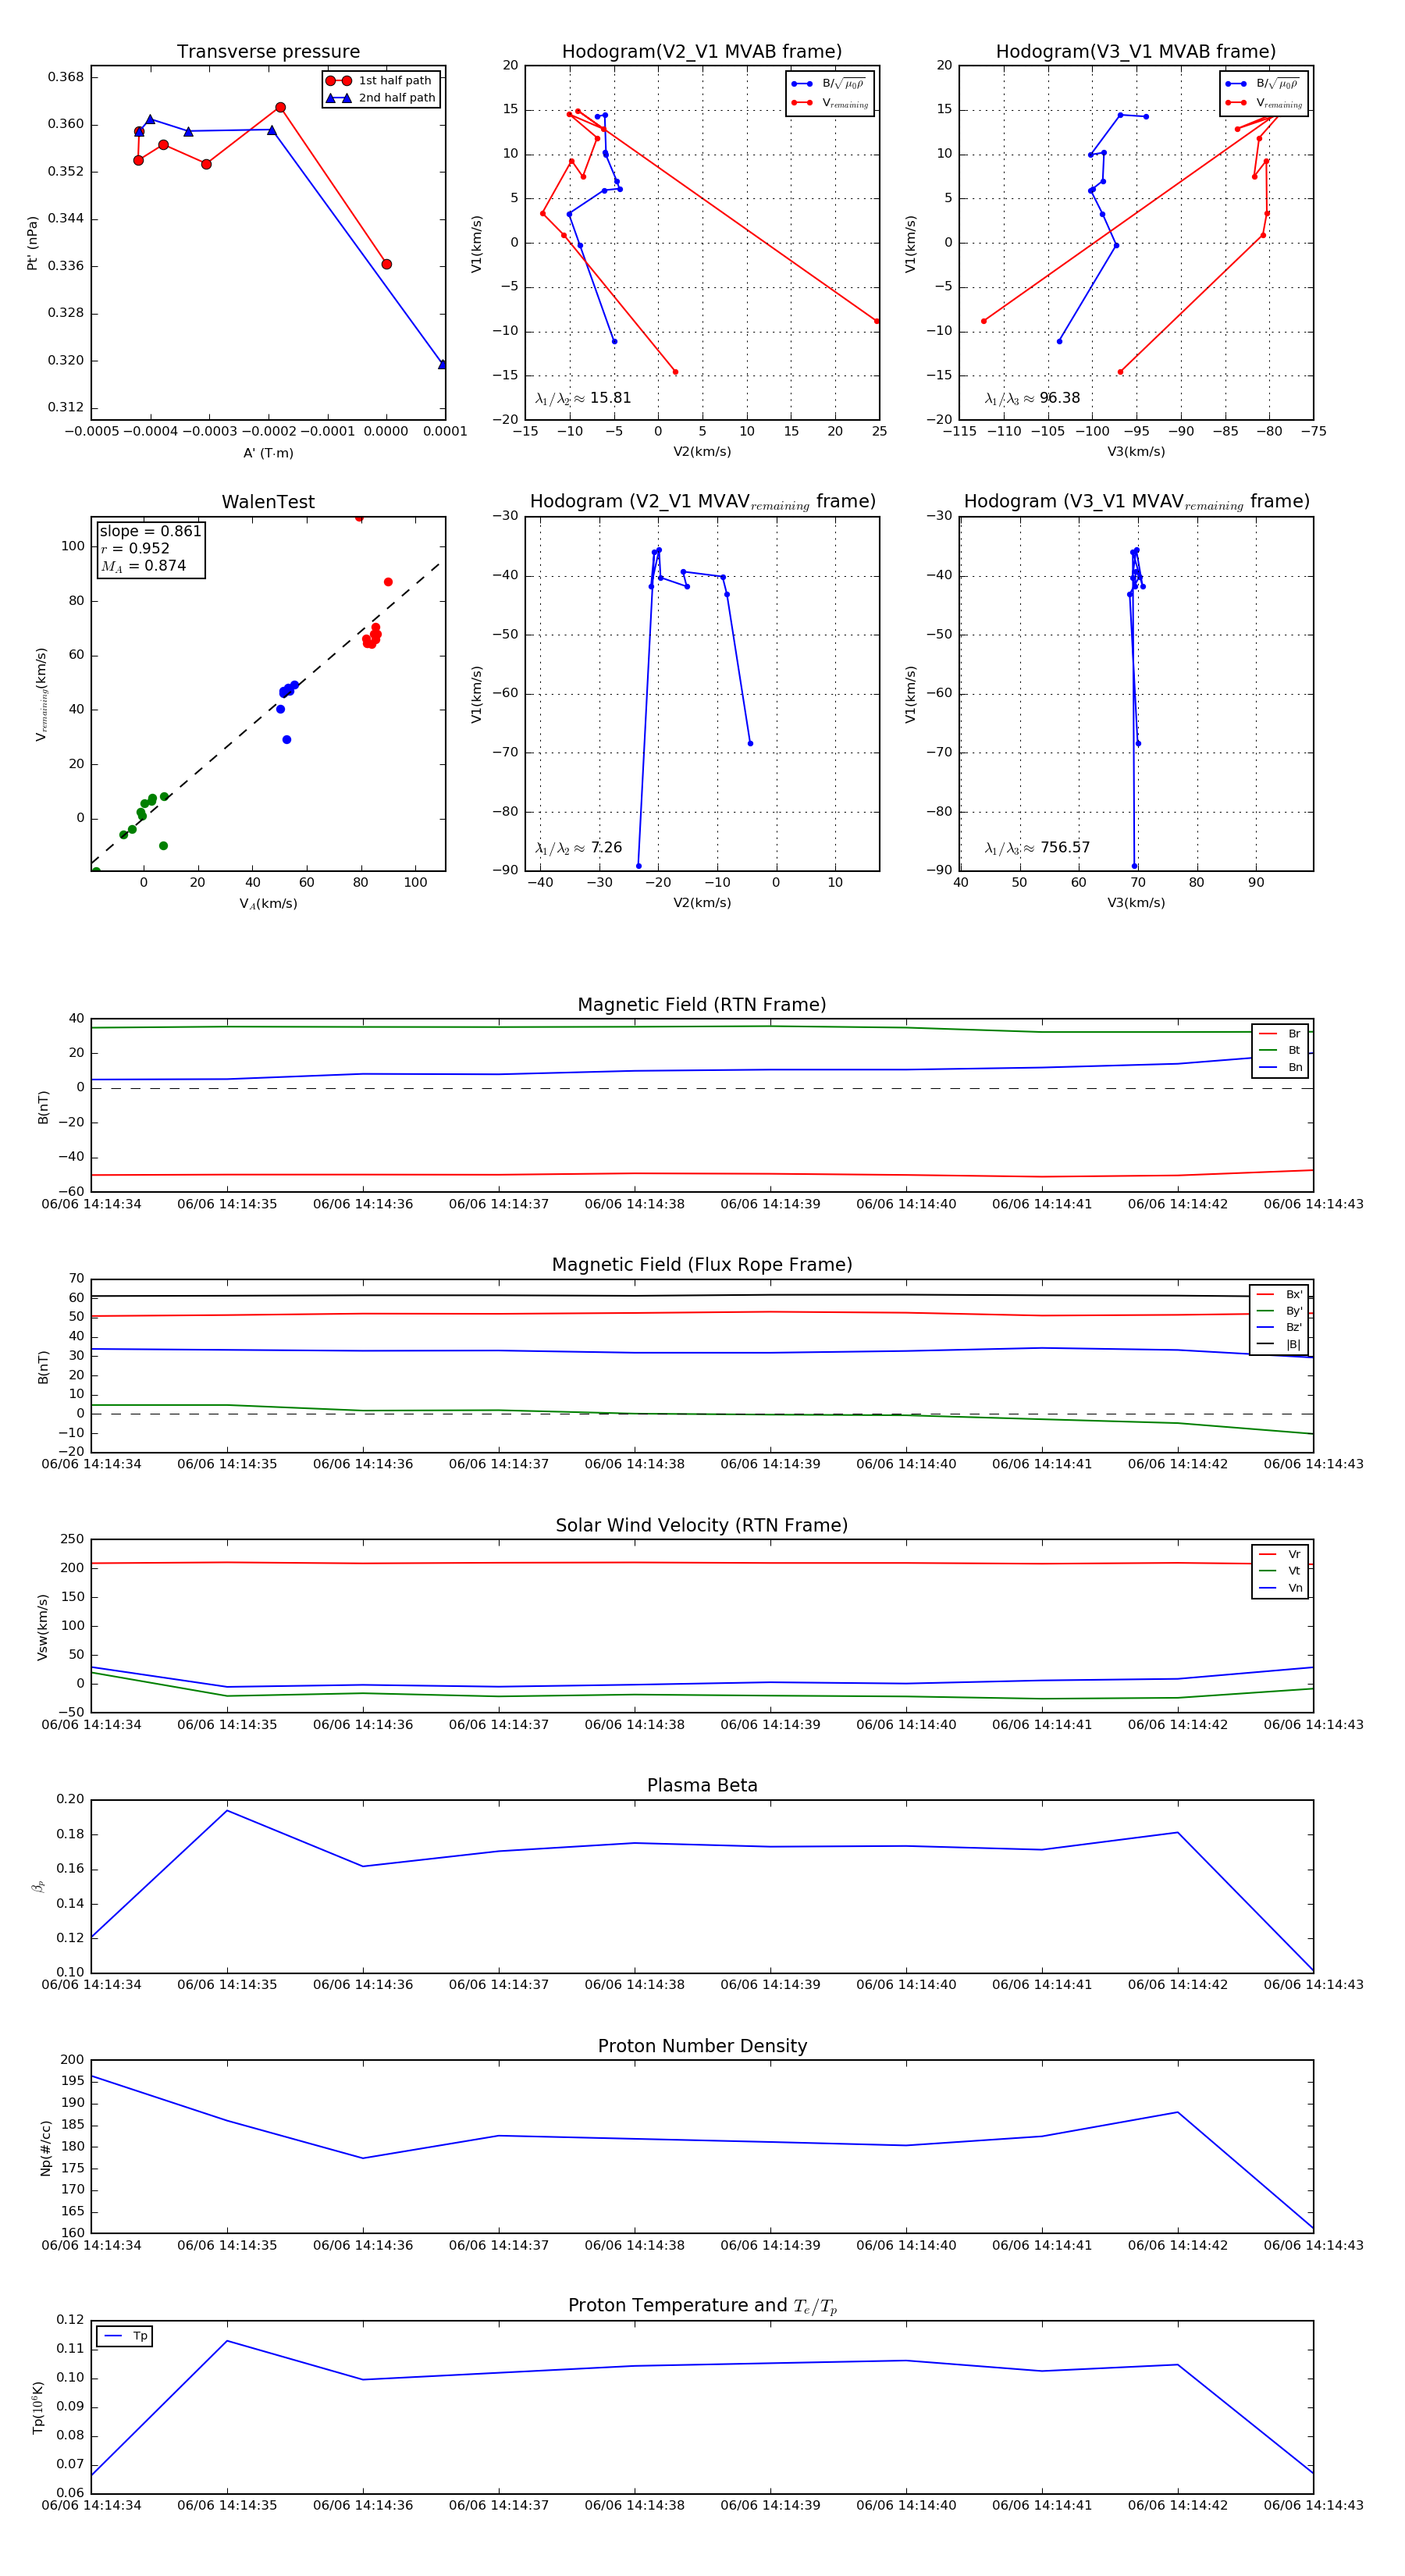Click the eigenvalue ratio 96.38 annotation
Image resolution: width=1405 pixels, height=2576 pixels.
(x=1032, y=398)
